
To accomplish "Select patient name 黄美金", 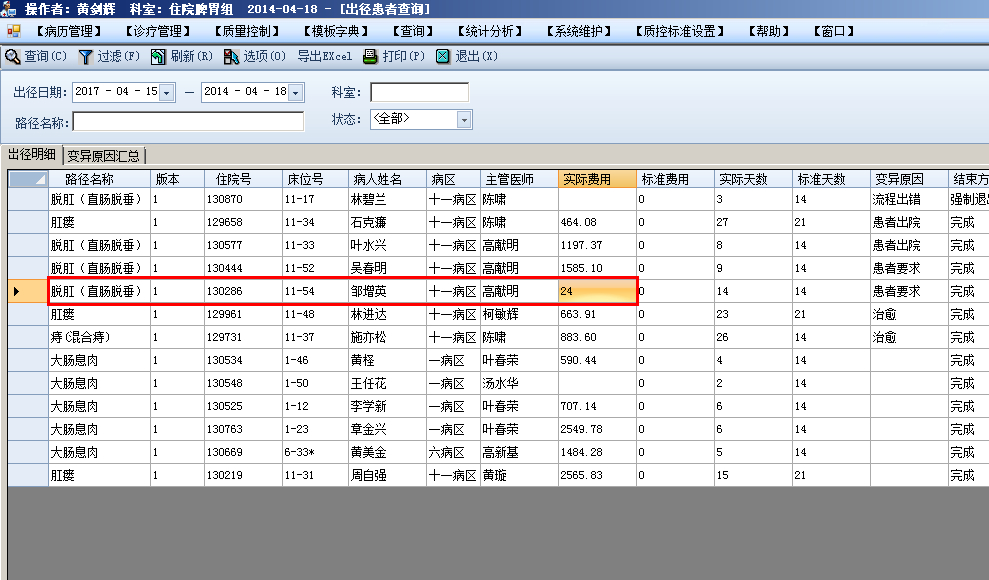I will (x=368, y=453).
